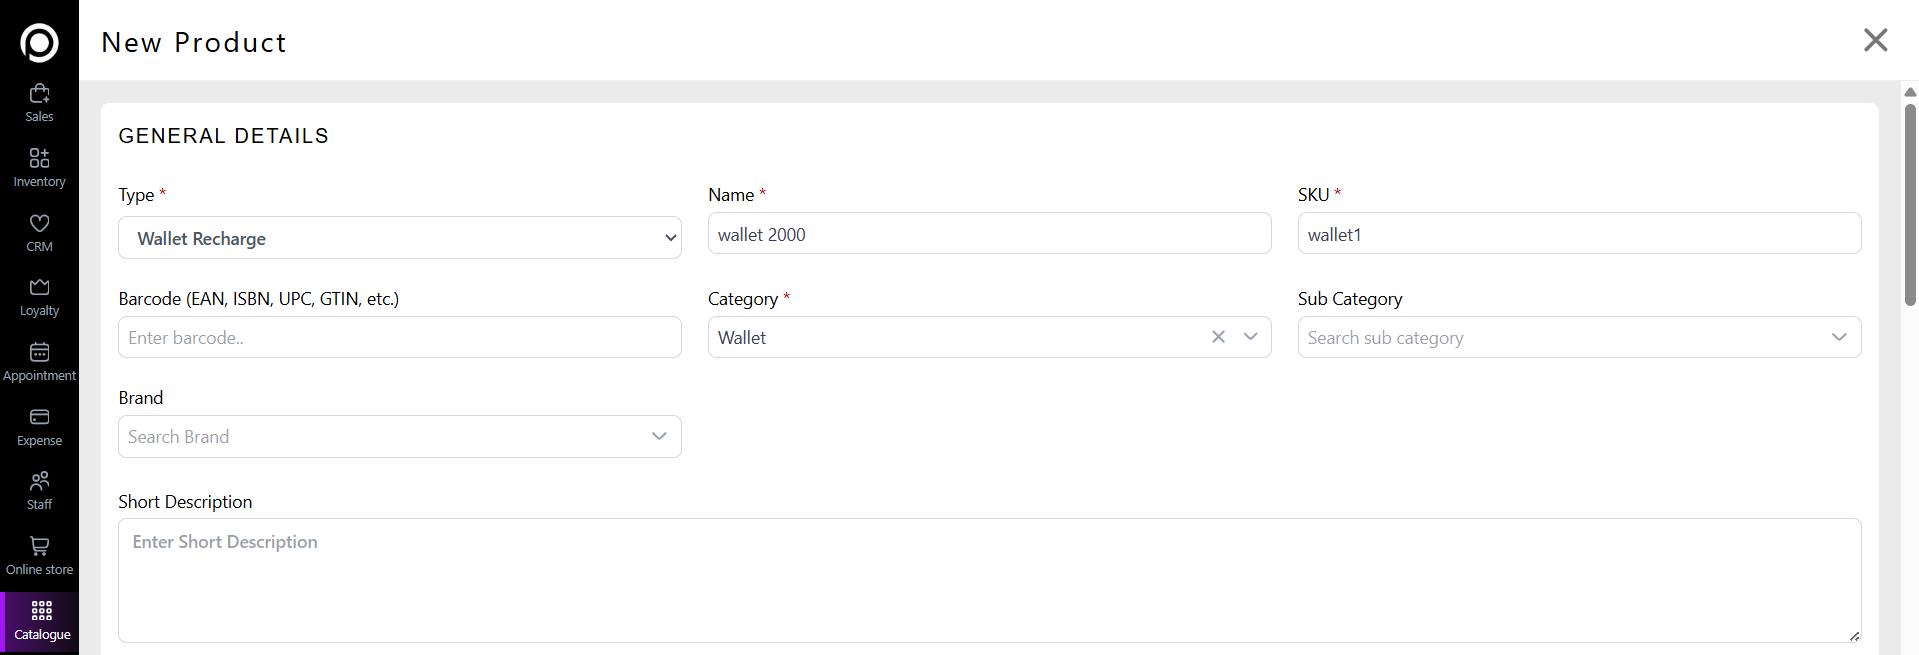This screenshot has height=655, width=1919.
Task: Open the Type dropdown showing Wallet Recharge
Action: coord(399,238)
